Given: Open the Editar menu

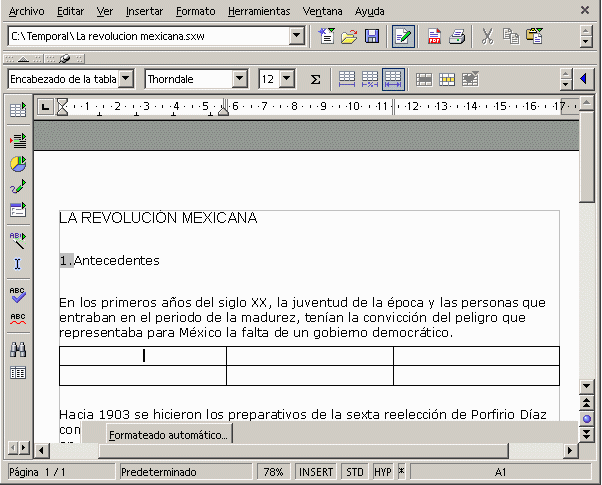Looking at the screenshot, I should tap(70, 11).
